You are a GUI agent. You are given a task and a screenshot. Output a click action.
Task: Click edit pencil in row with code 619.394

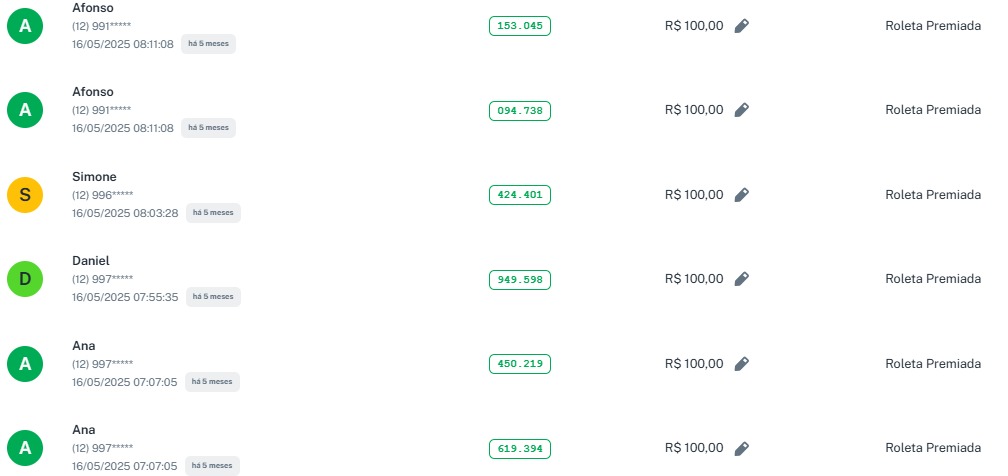(x=741, y=448)
